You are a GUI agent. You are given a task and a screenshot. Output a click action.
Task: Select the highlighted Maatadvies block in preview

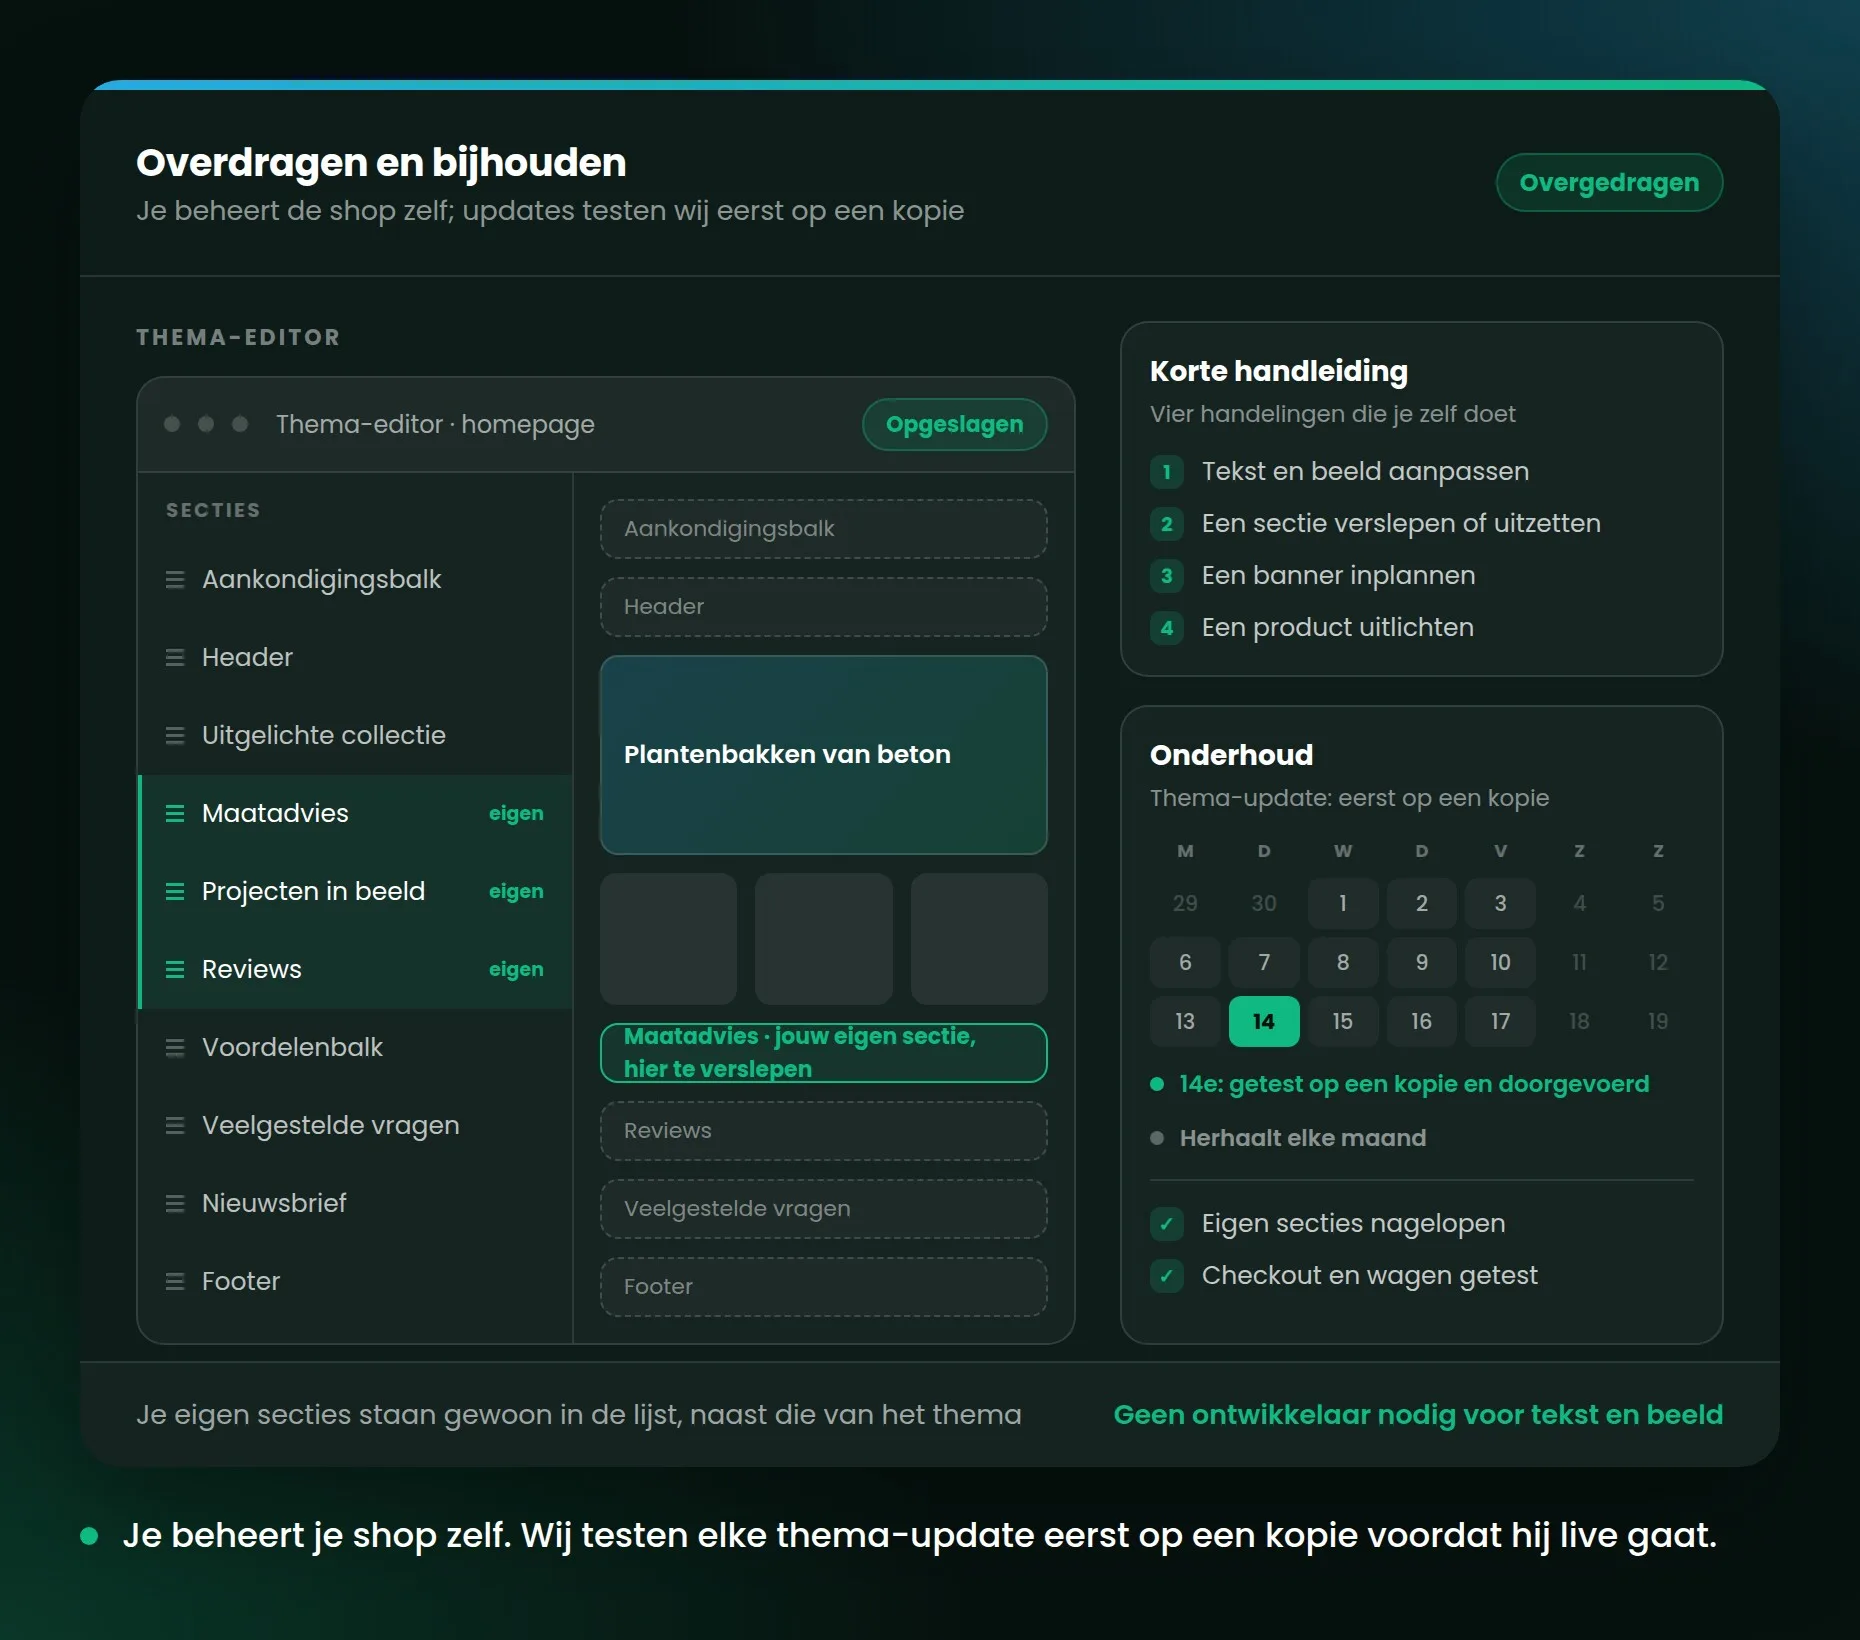click(x=824, y=1053)
